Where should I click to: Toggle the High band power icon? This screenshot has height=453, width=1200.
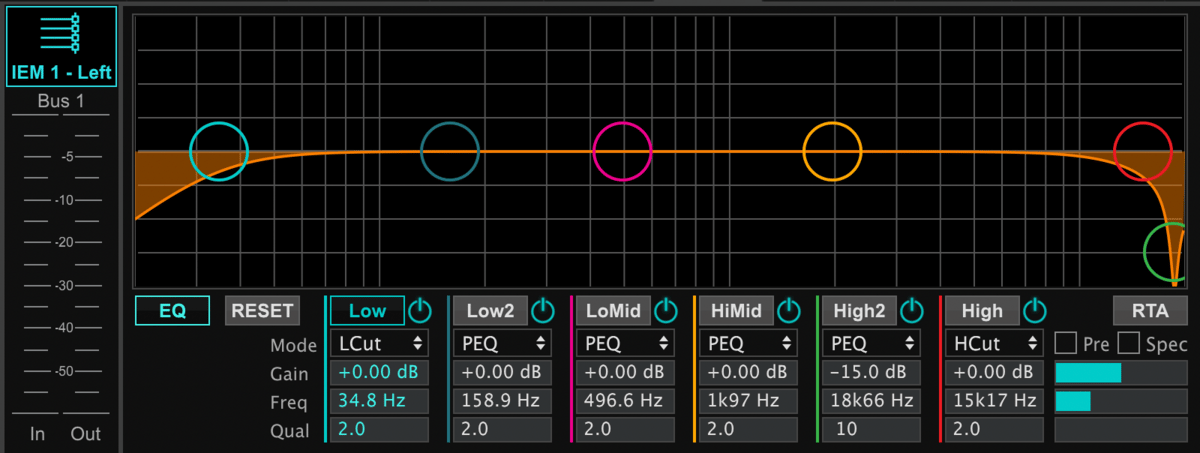[x=1035, y=311]
